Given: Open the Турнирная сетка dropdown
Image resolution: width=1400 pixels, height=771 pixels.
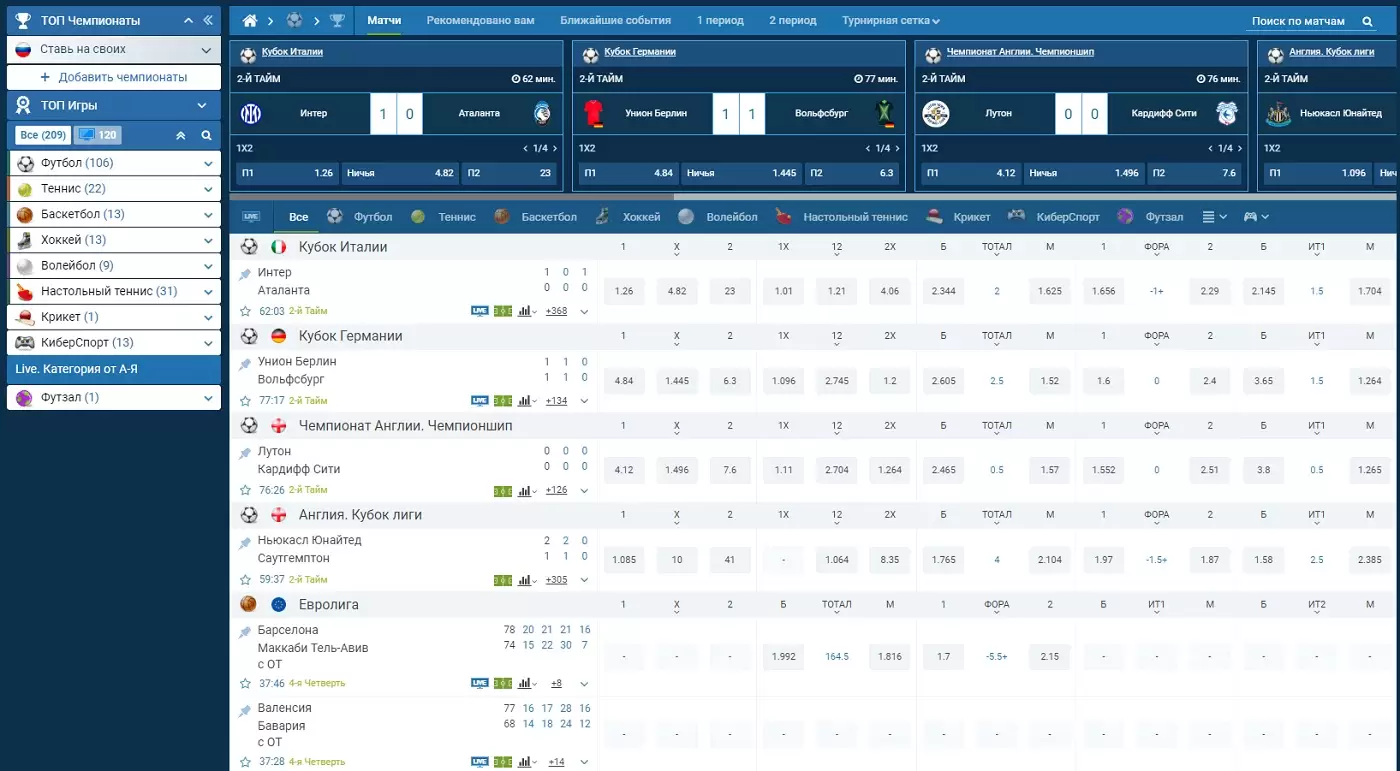Looking at the screenshot, I should [890, 21].
